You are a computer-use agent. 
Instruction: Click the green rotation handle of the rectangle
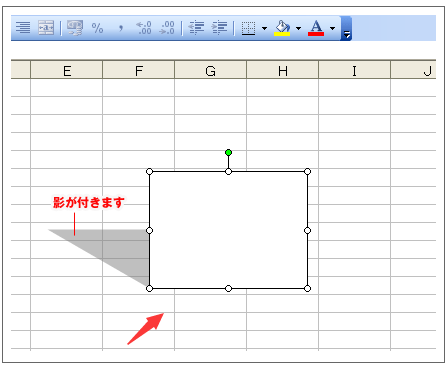point(228,153)
